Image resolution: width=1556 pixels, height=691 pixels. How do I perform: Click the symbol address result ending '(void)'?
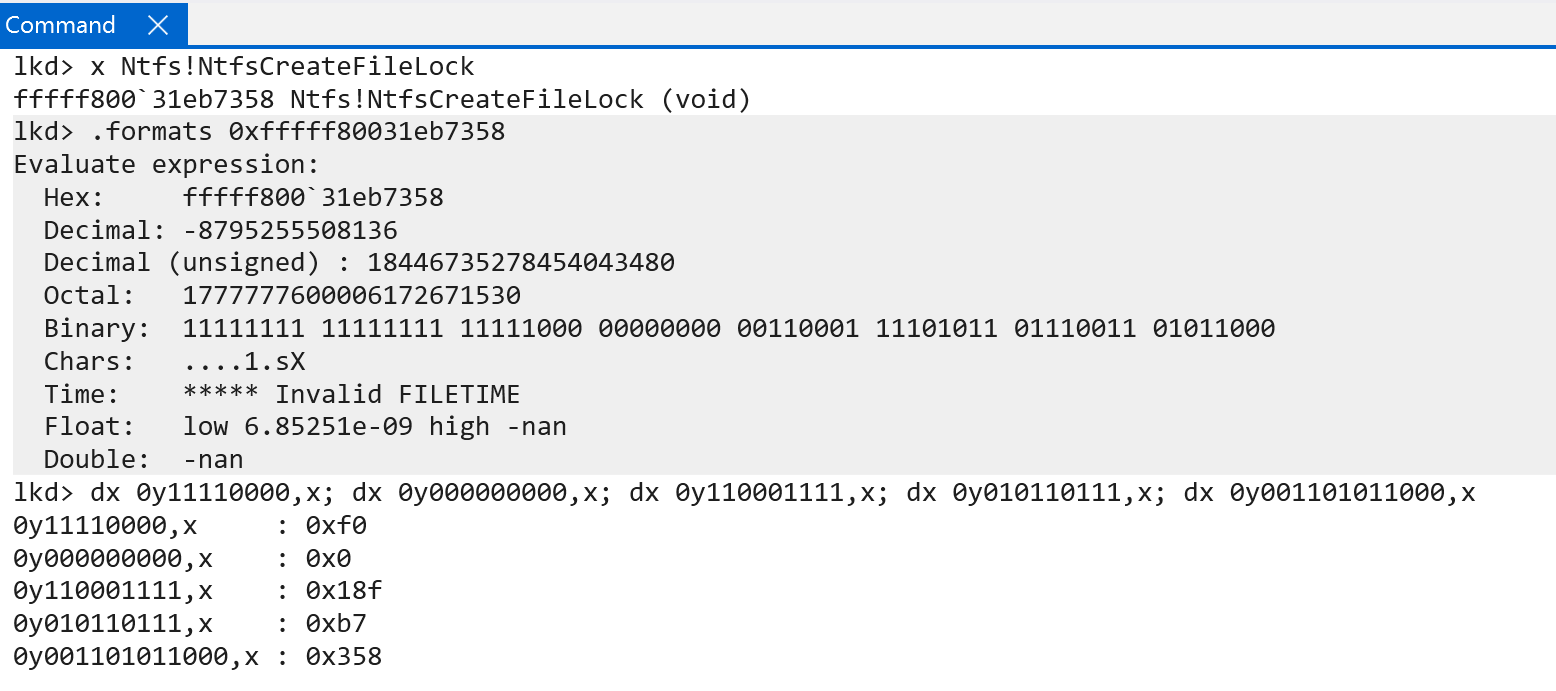click(x=381, y=100)
